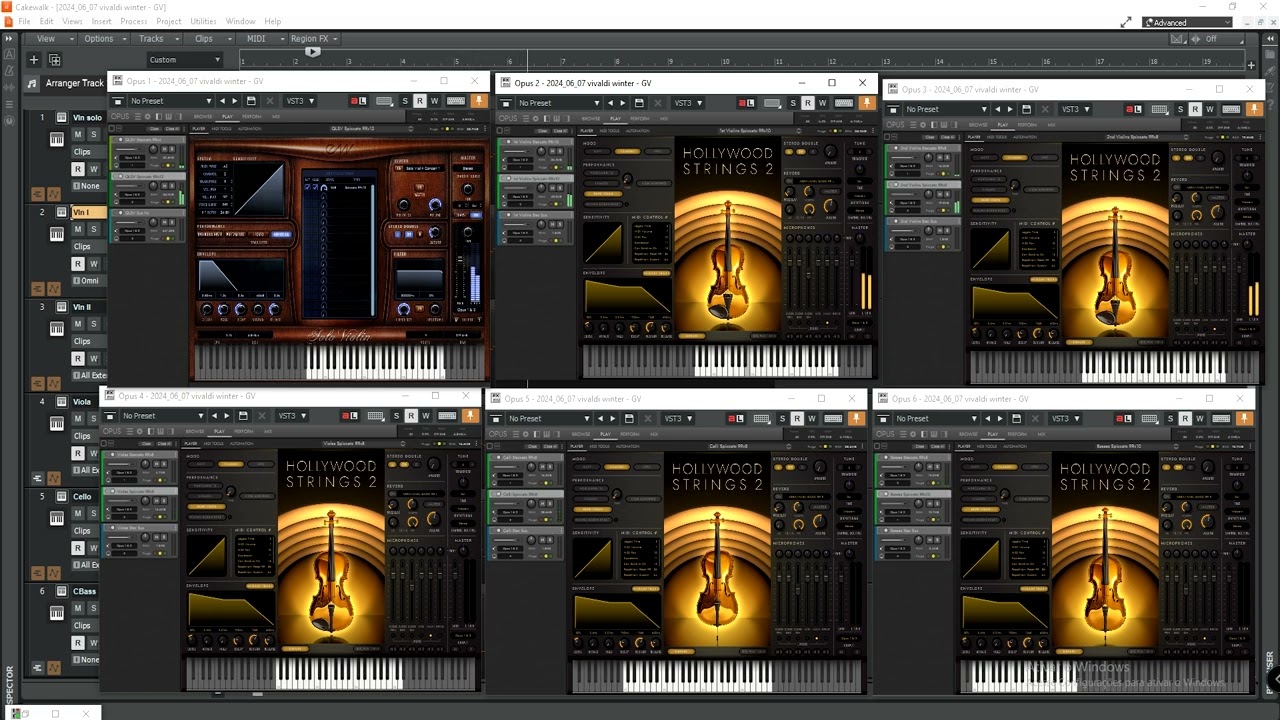Screen dimensions: 1280x720
Task: Click the Tracks track view menu button
Action: point(156,39)
